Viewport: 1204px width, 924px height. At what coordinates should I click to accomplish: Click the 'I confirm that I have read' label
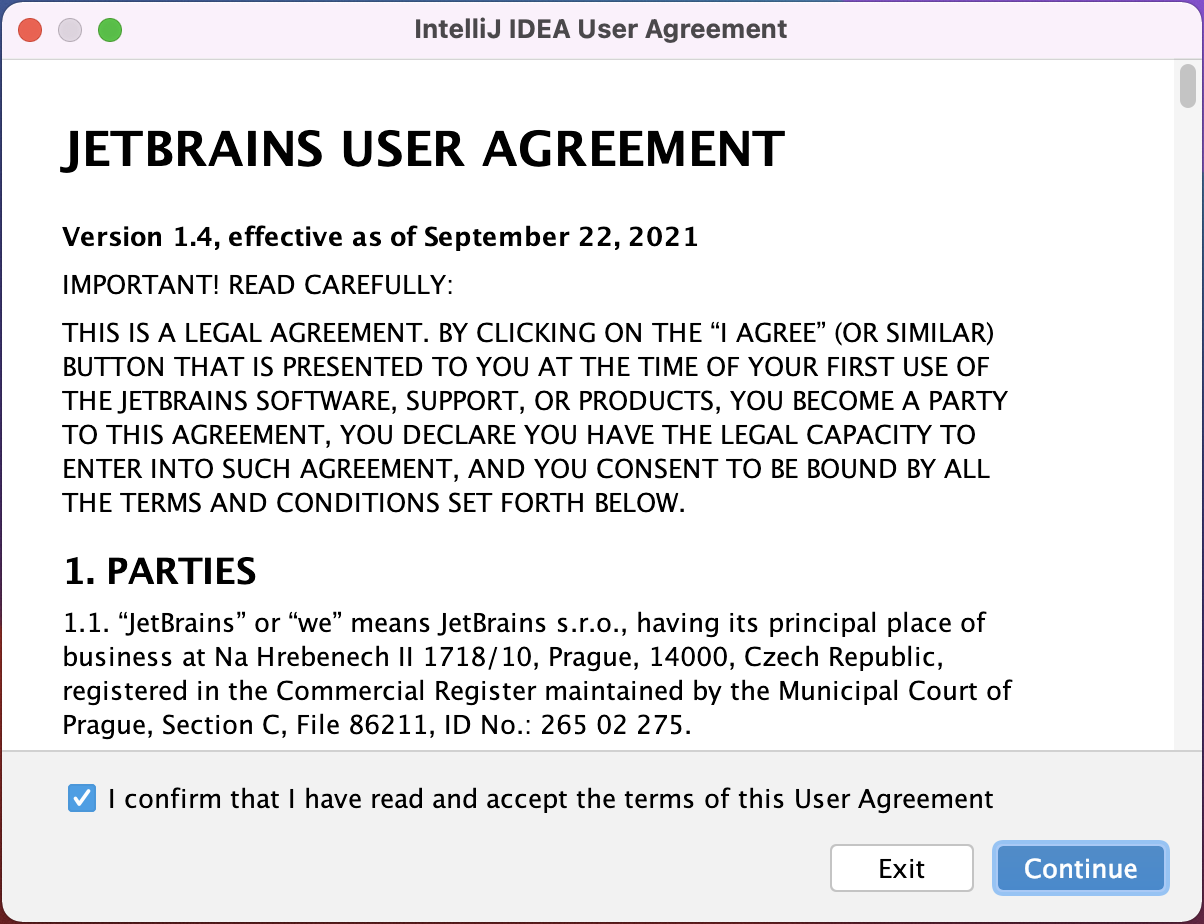[x=551, y=799]
